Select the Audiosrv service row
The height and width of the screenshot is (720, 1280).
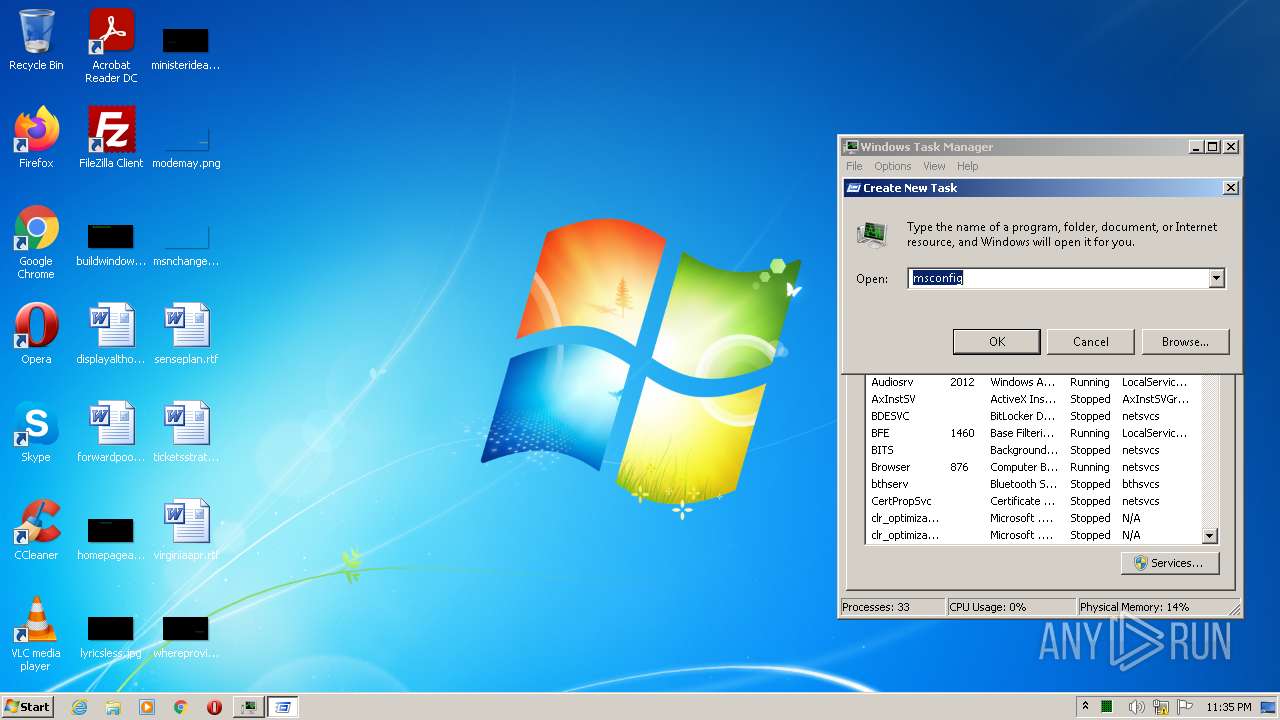pos(1034,382)
